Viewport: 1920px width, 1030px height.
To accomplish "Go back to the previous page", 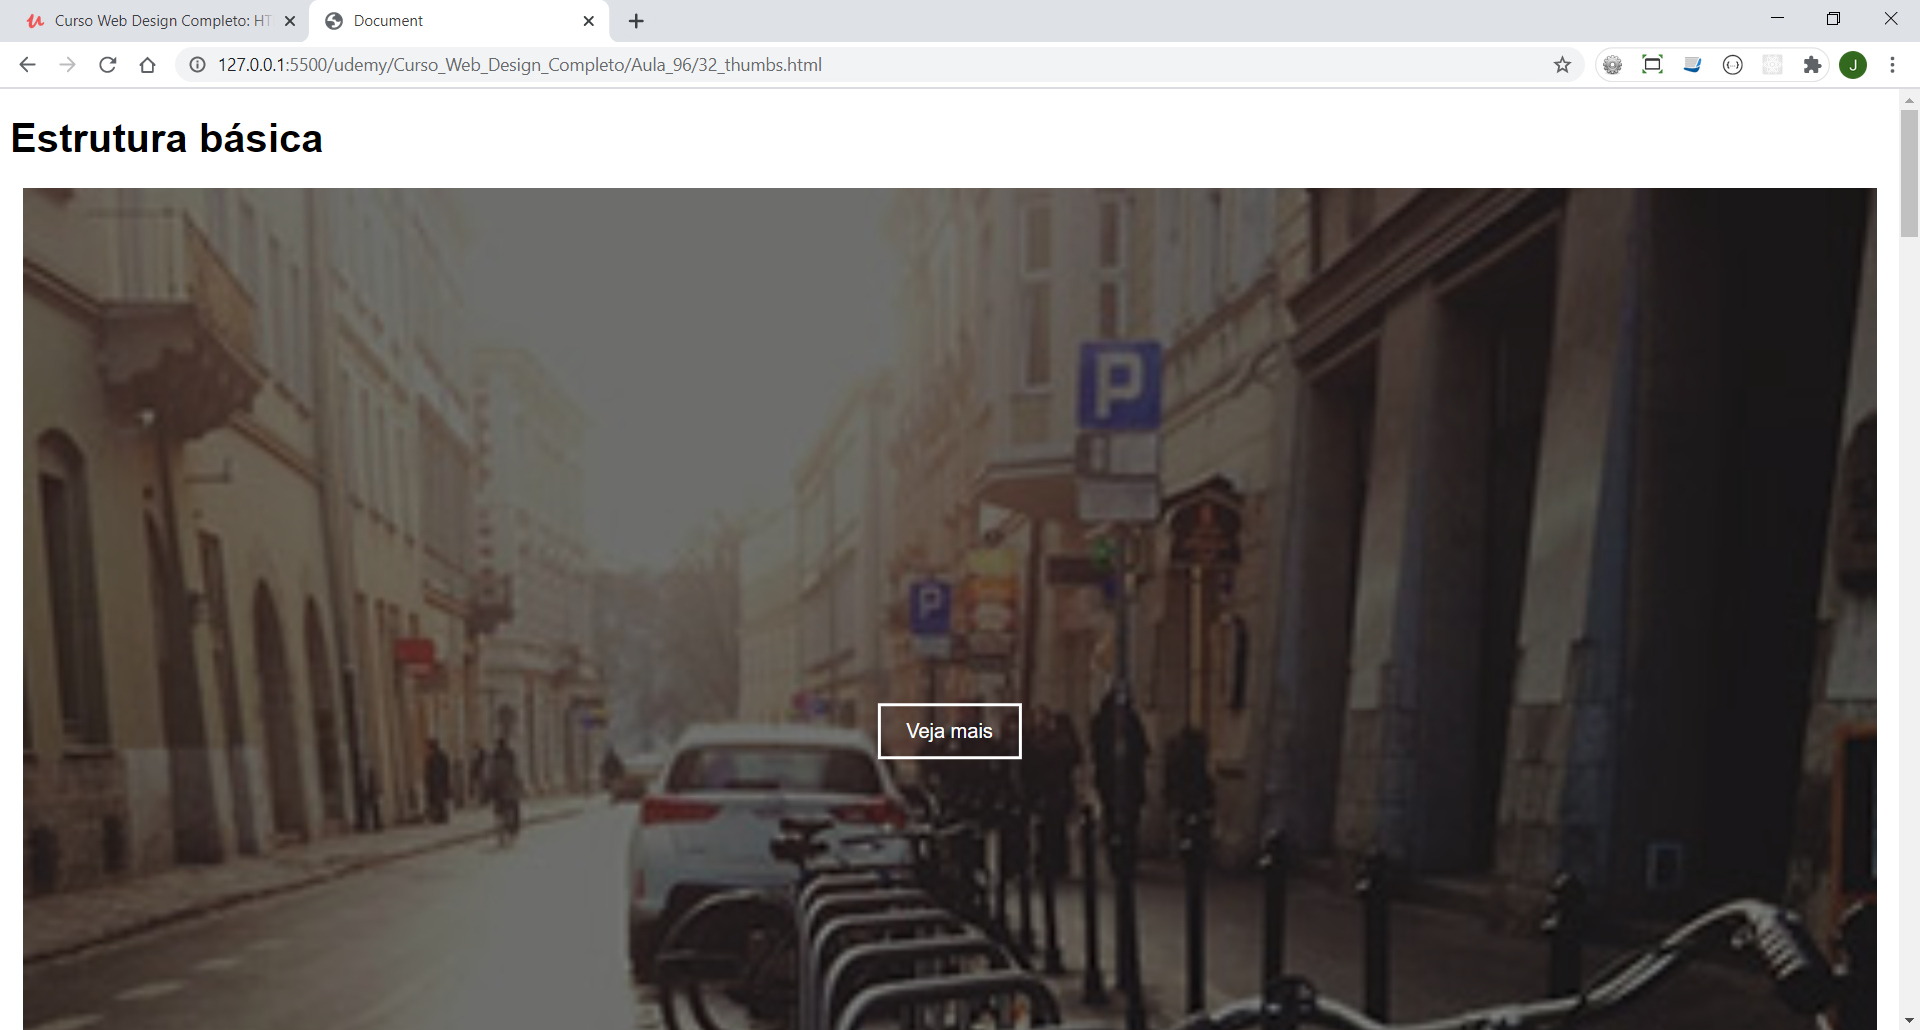I will click(x=27, y=65).
